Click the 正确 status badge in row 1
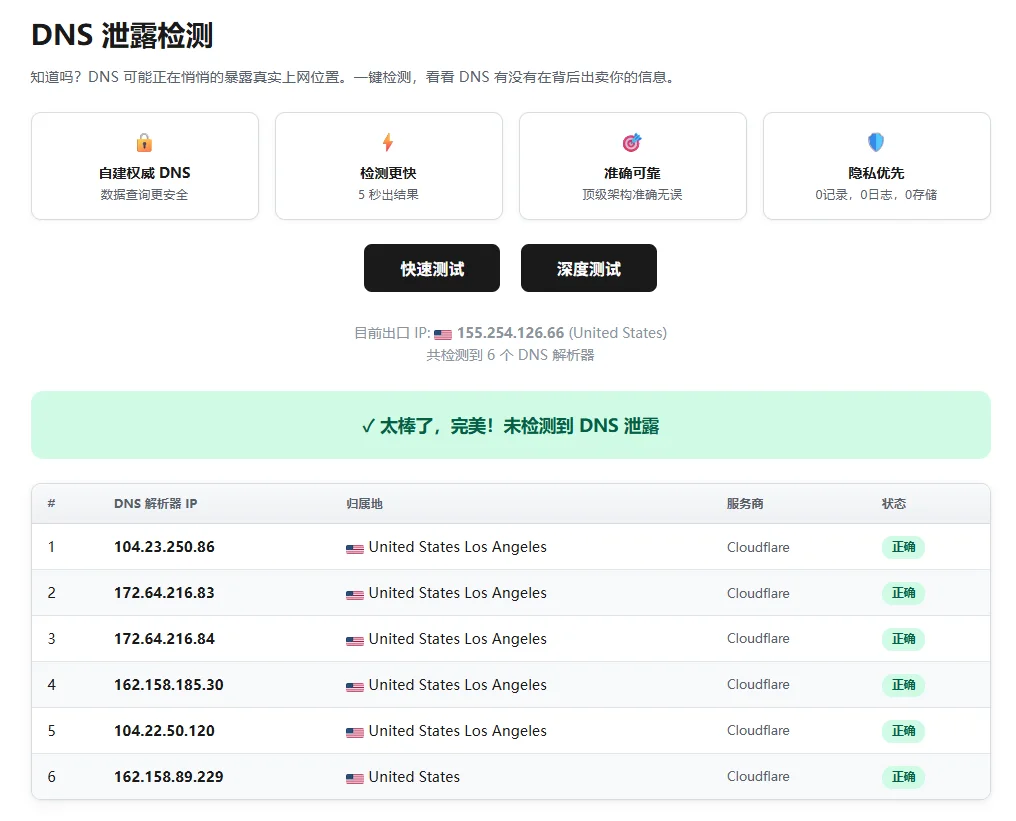The image size is (1016, 821). click(x=903, y=547)
